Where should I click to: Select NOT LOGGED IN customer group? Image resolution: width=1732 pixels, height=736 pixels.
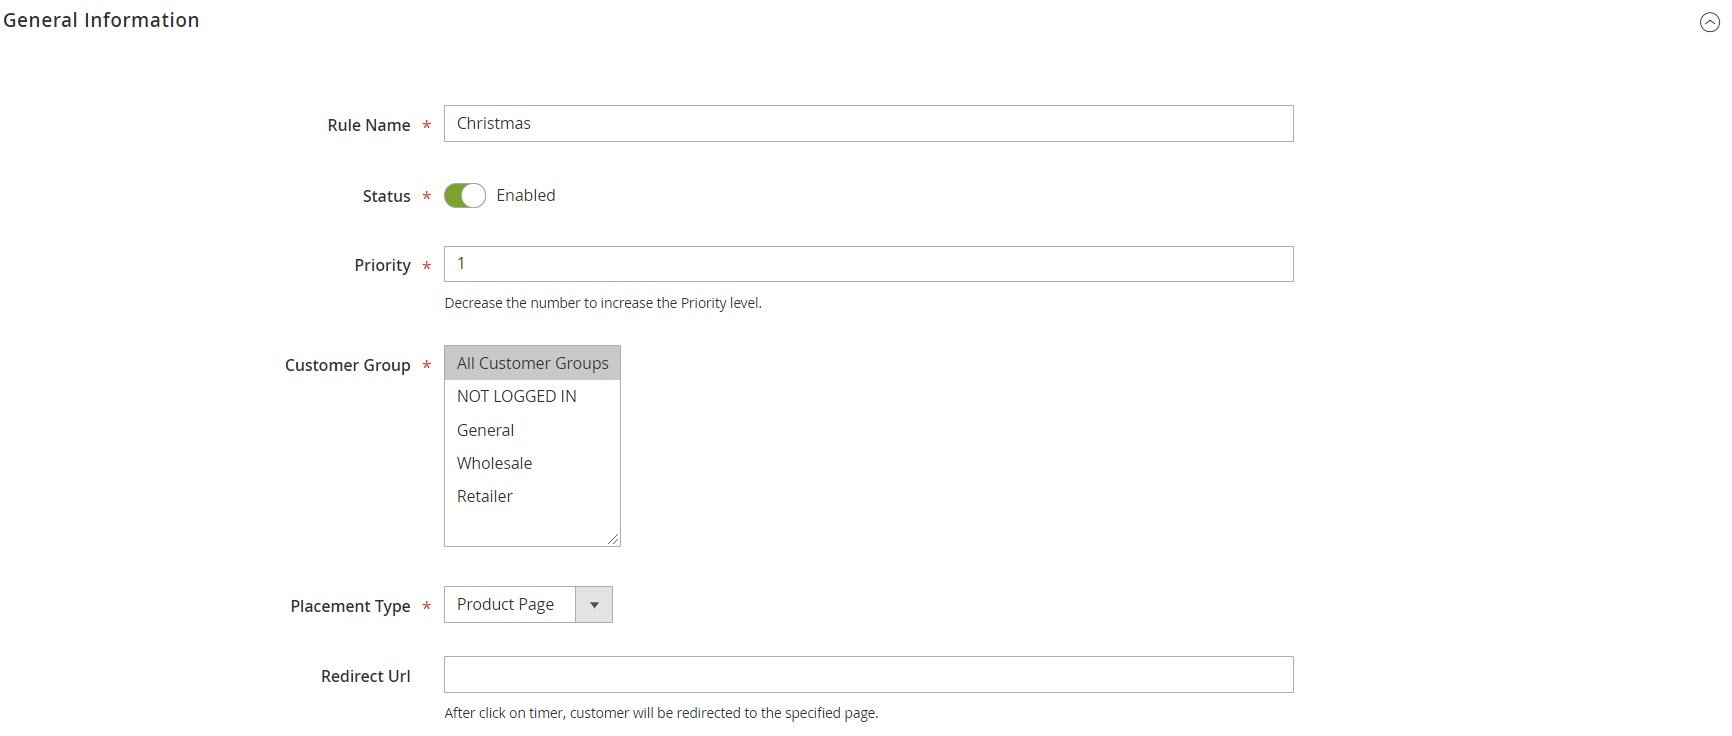click(x=532, y=396)
